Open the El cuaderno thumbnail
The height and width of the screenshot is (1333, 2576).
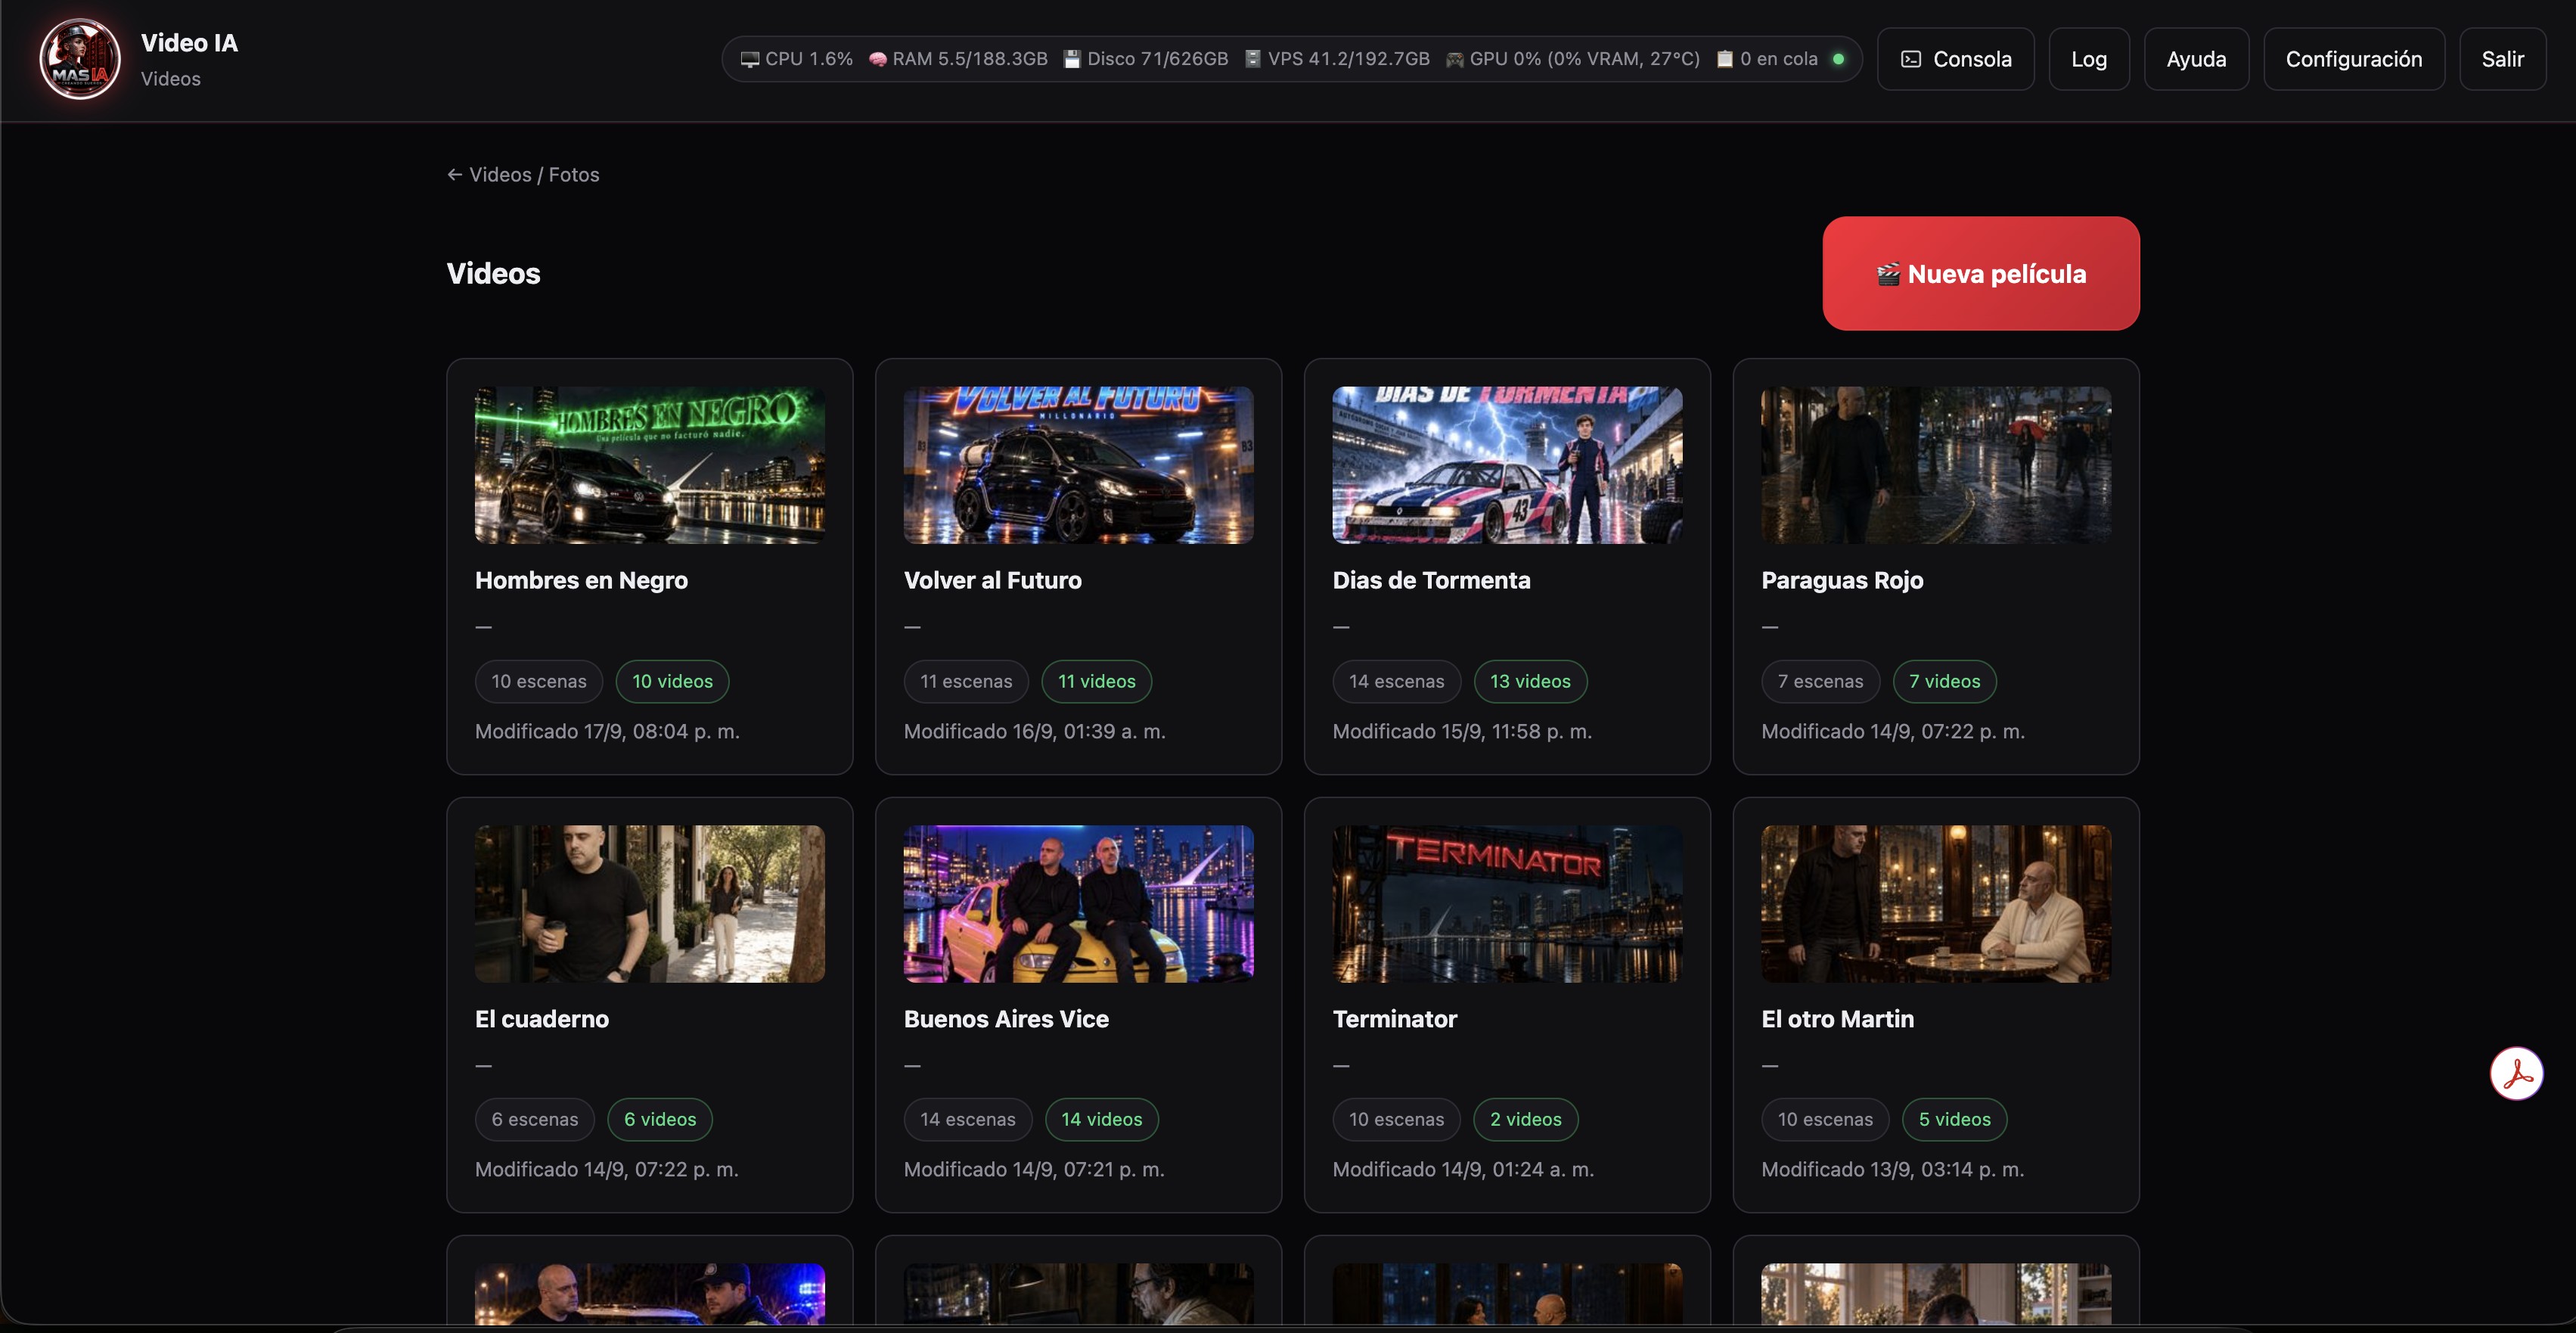[x=650, y=904]
